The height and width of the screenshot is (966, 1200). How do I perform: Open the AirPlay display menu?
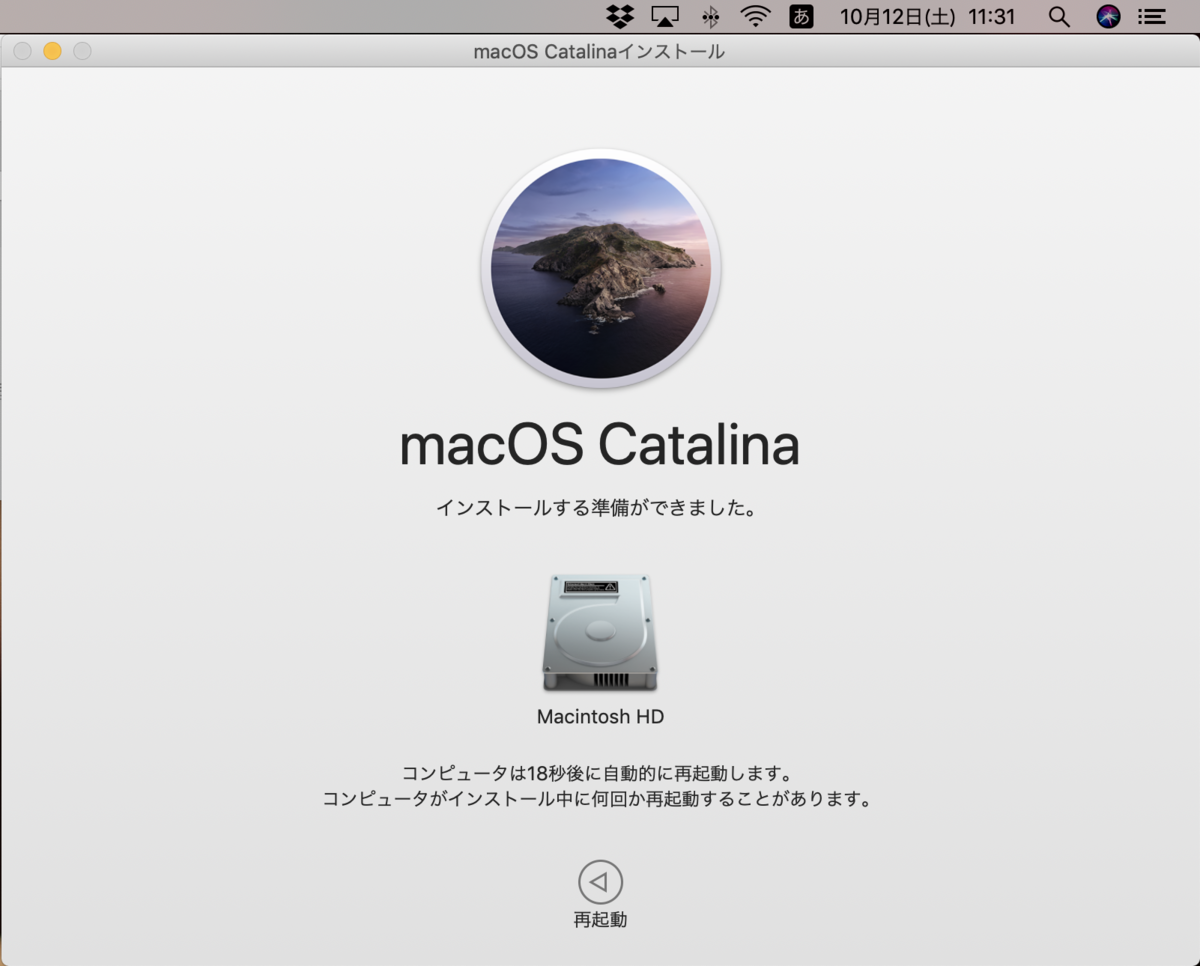click(665, 16)
